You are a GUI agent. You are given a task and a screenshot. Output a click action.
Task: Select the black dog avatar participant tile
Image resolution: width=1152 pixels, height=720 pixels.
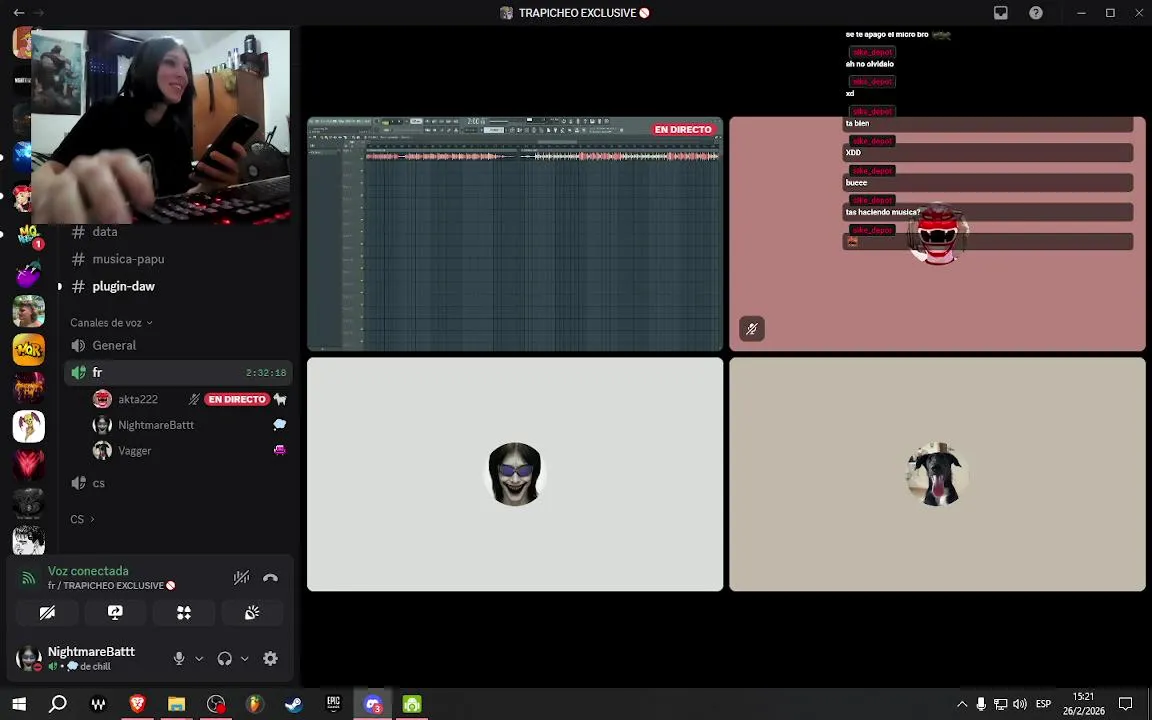[937, 474]
